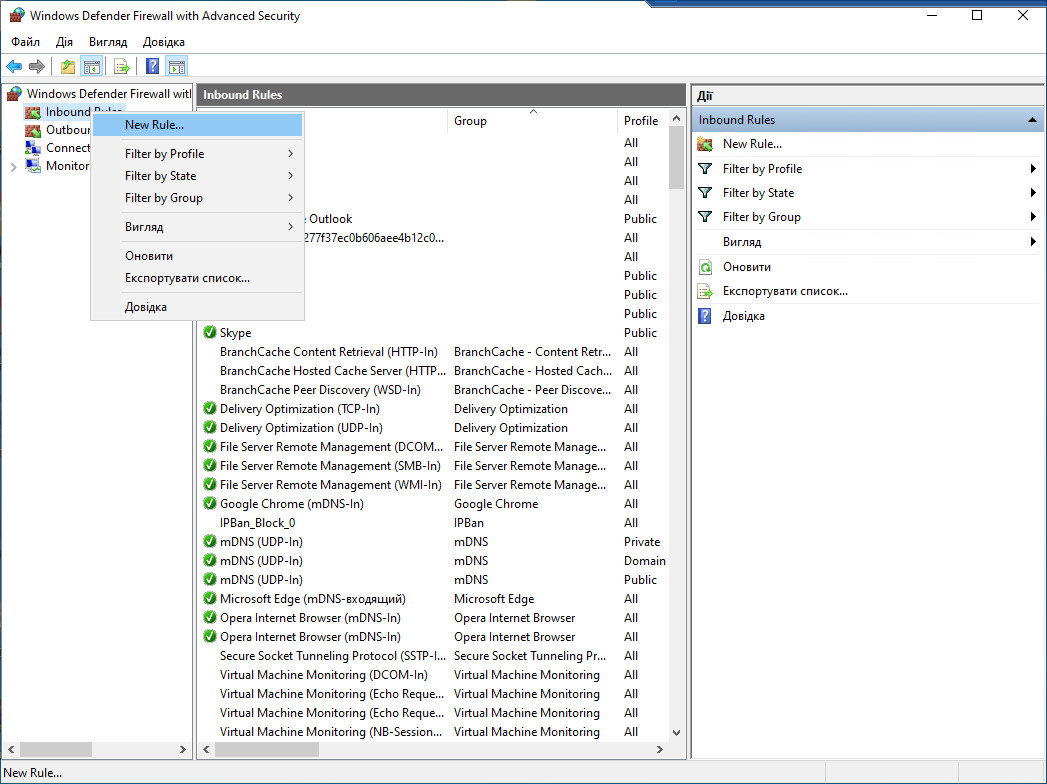Click the Google Chrome group cell
The image size is (1047, 784).
(x=495, y=504)
